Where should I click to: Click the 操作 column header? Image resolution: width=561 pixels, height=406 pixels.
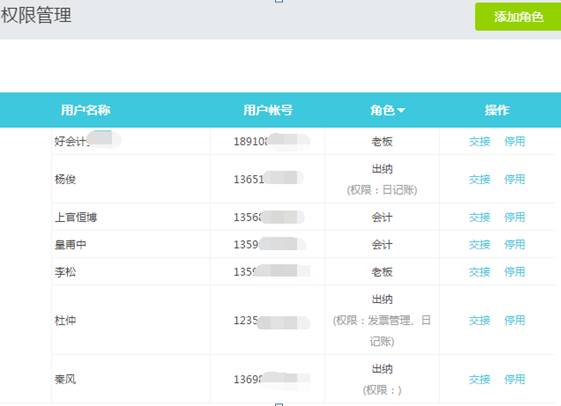[497, 110]
